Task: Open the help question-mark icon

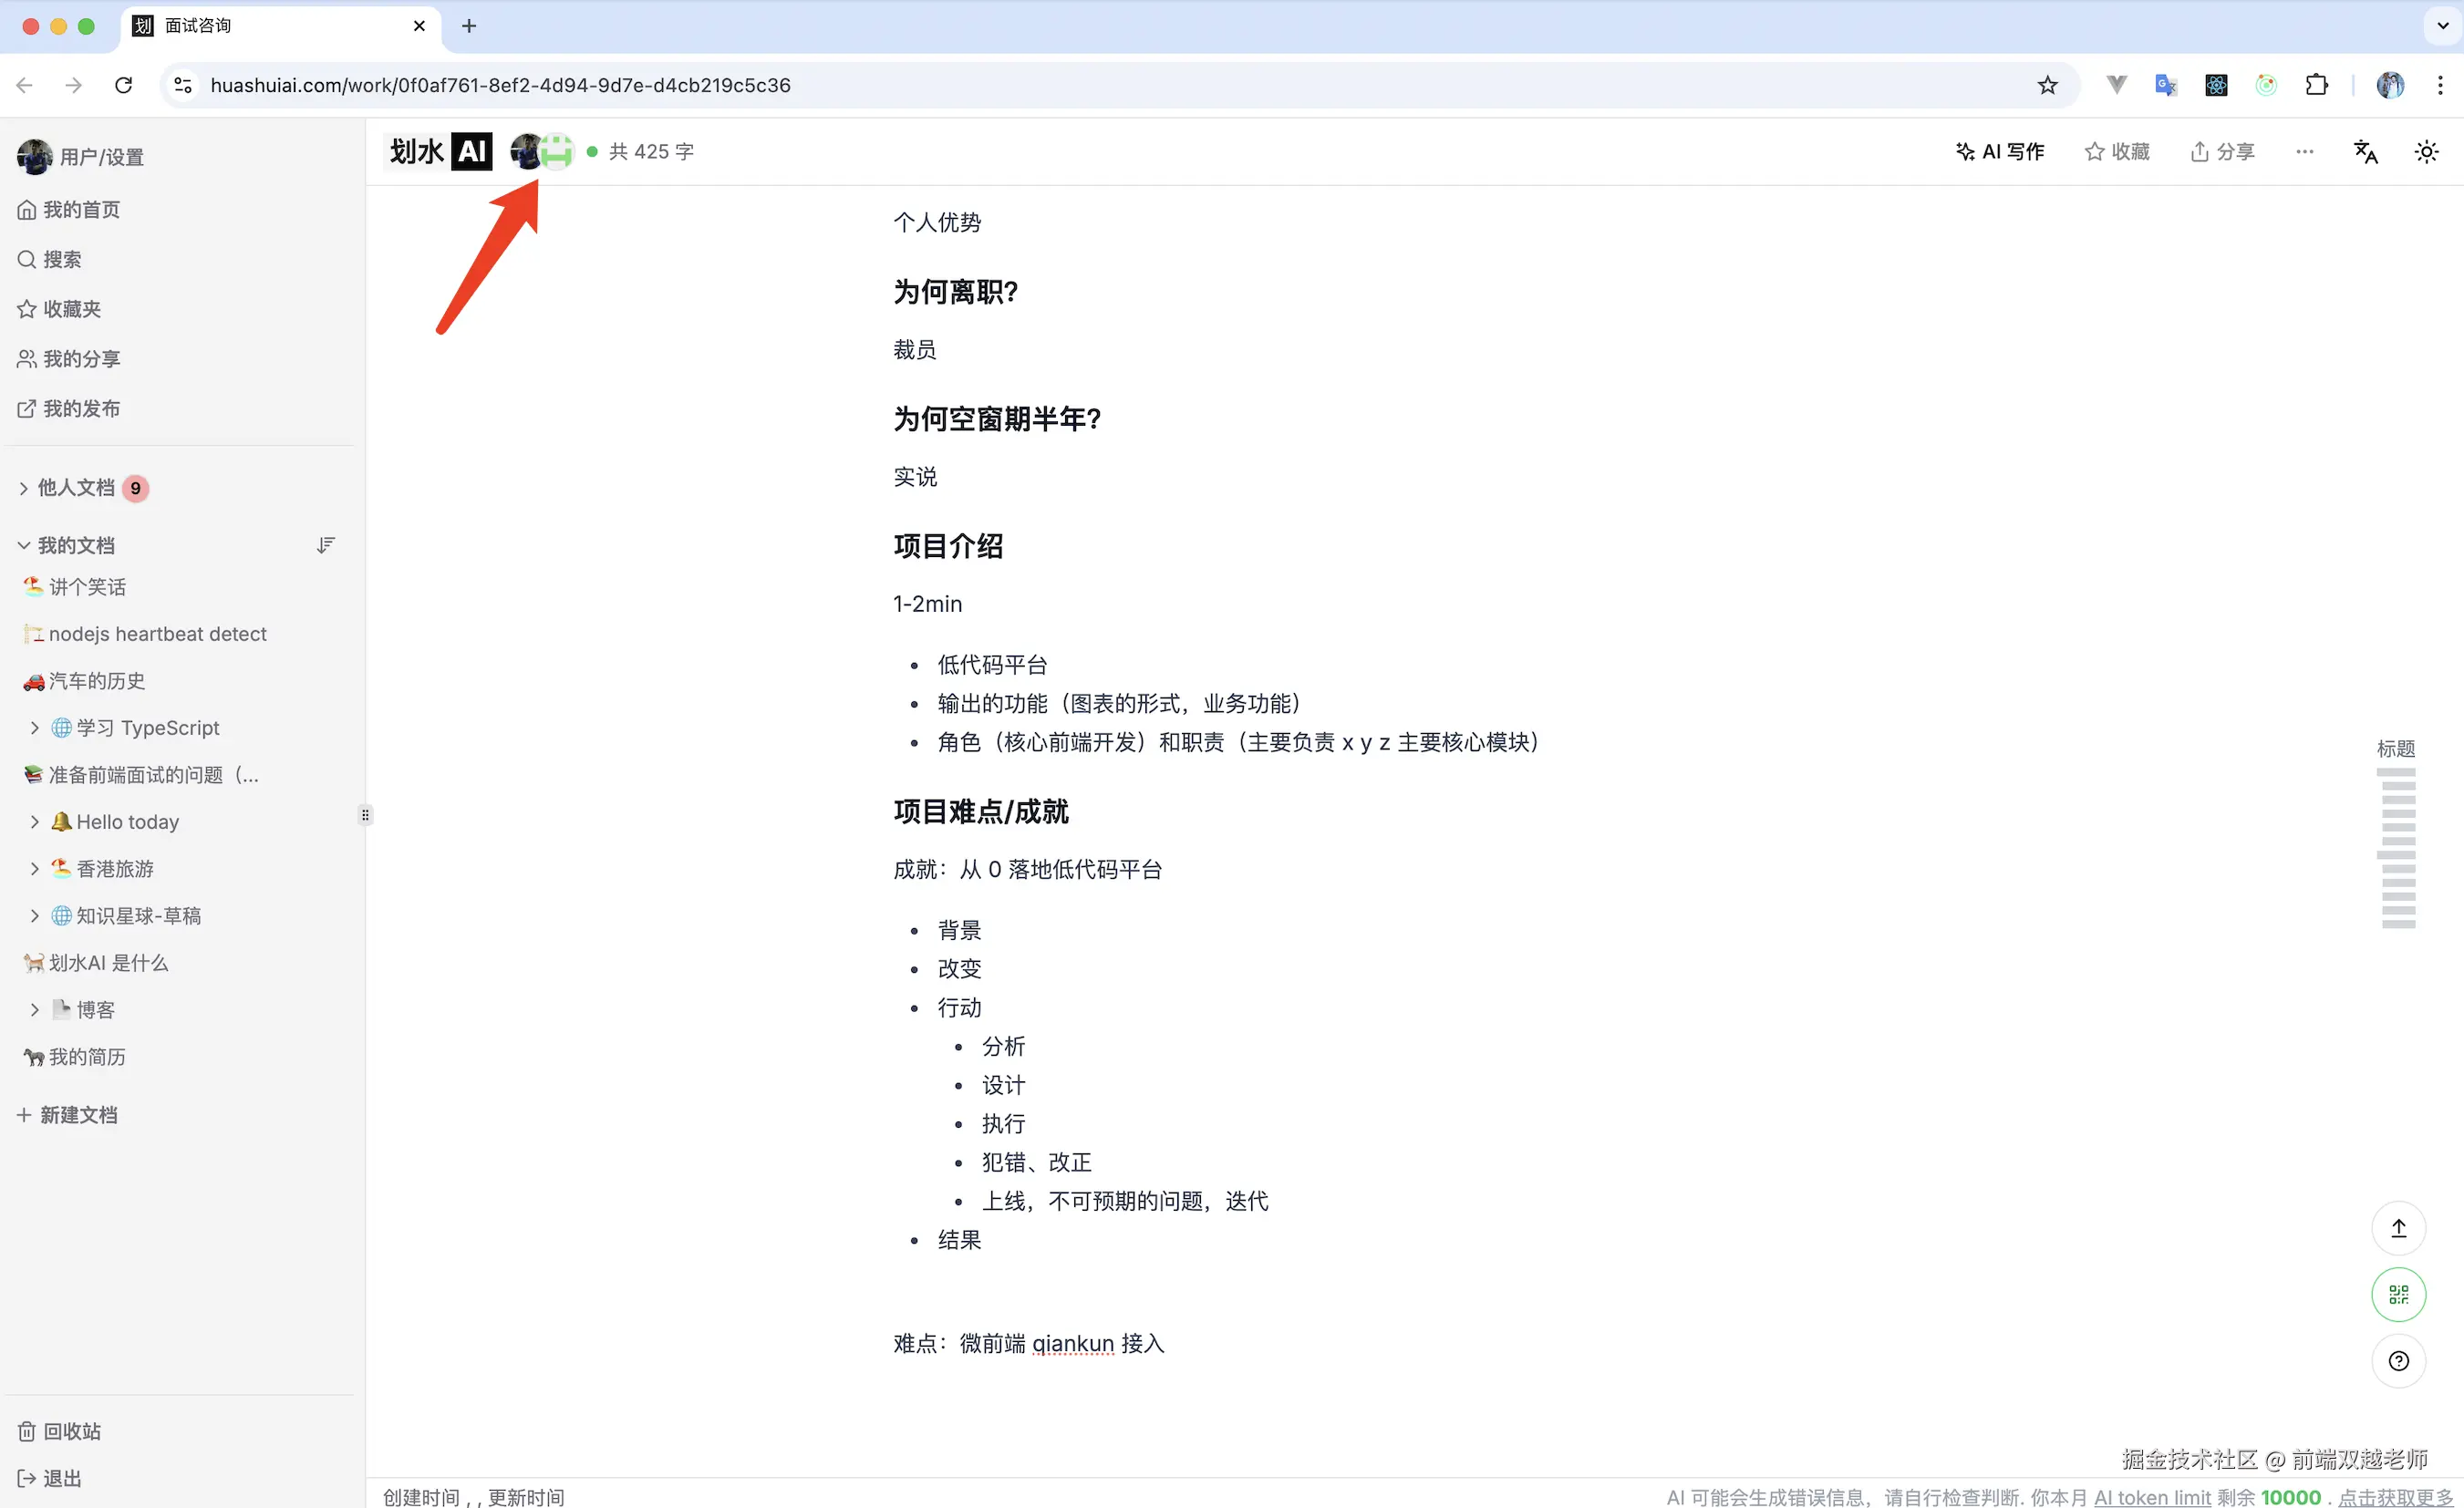Action: point(2397,1360)
